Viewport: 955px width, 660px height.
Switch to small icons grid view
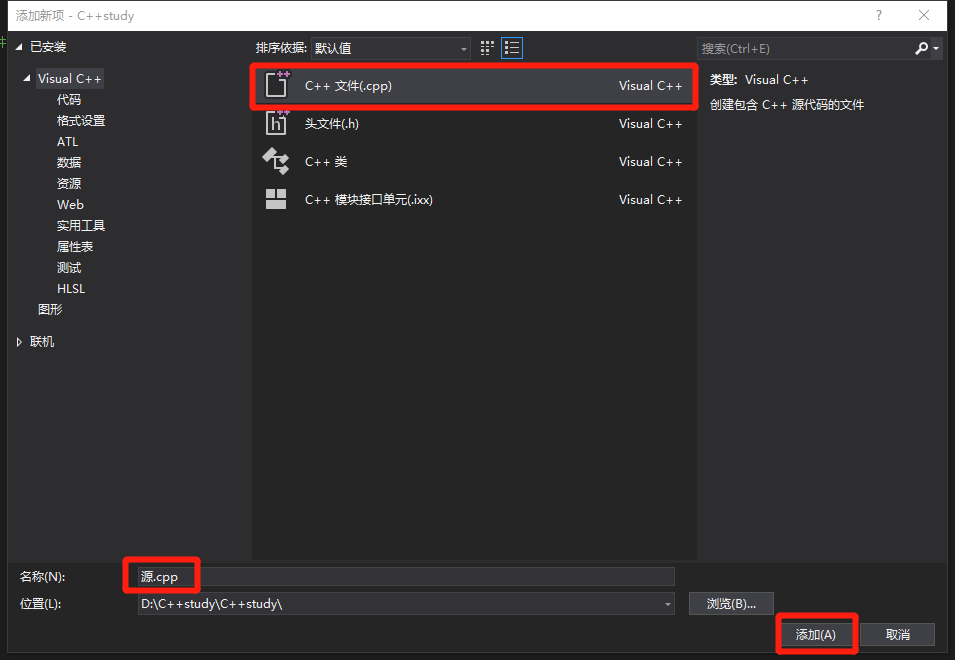(x=487, y=48)
